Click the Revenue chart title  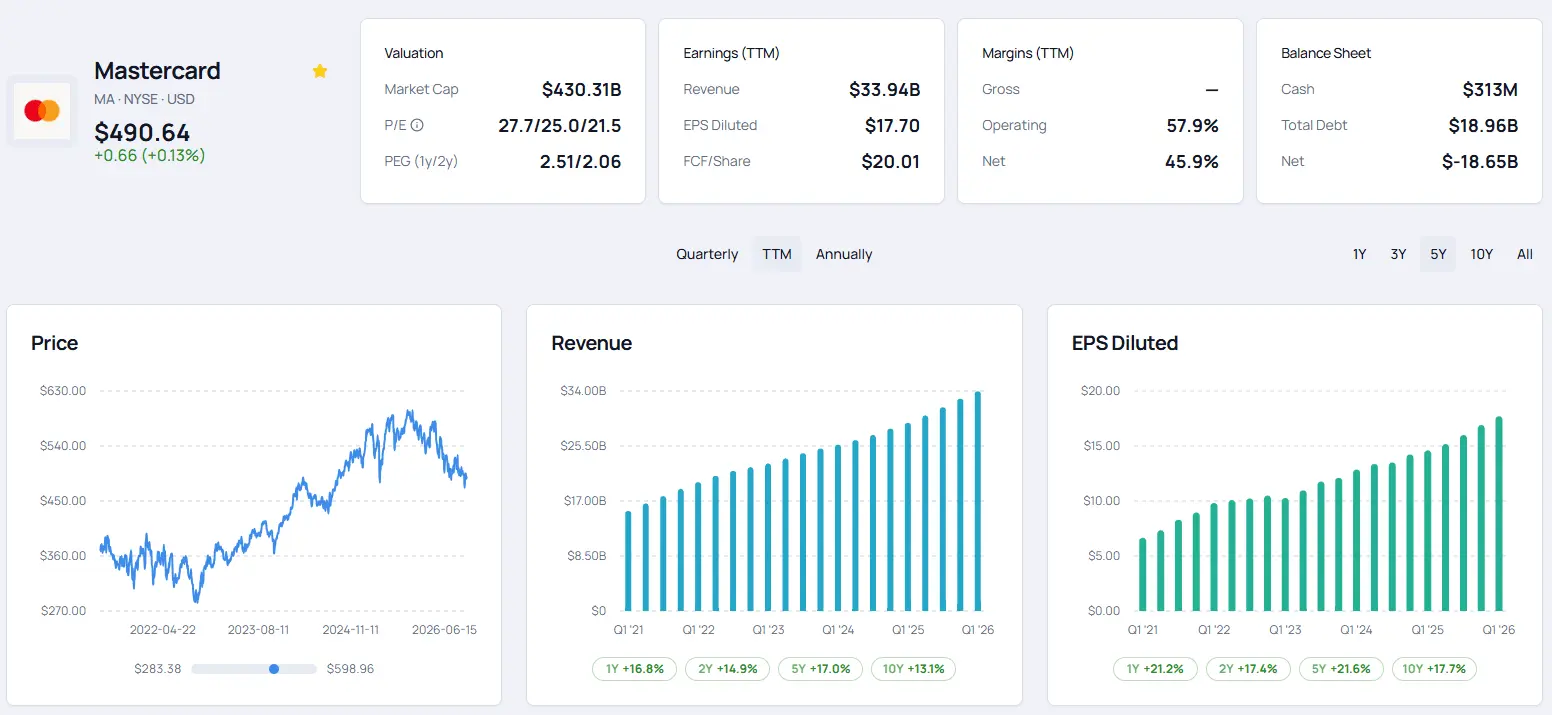591,343
